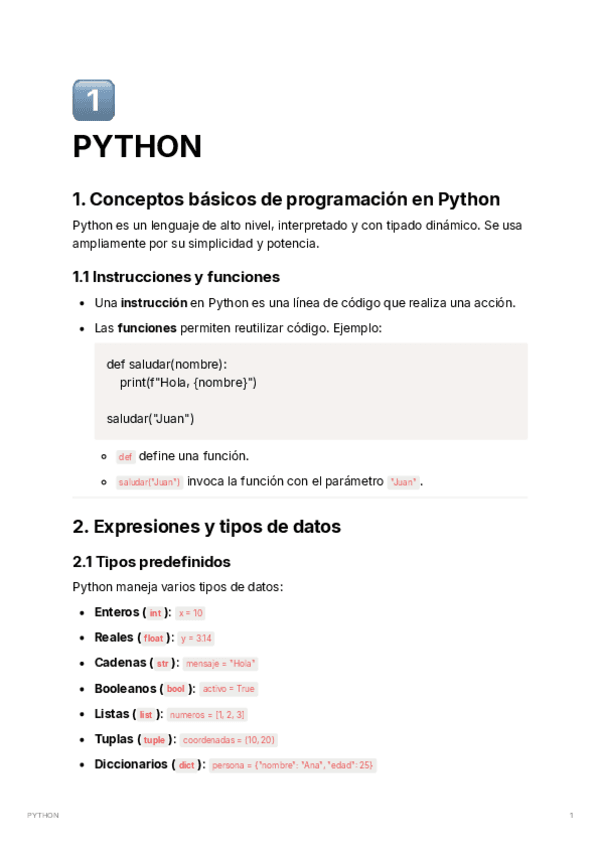Click the 'float' type tag
The height and width of the screenshot is (848, 600).
pos(153,638)
